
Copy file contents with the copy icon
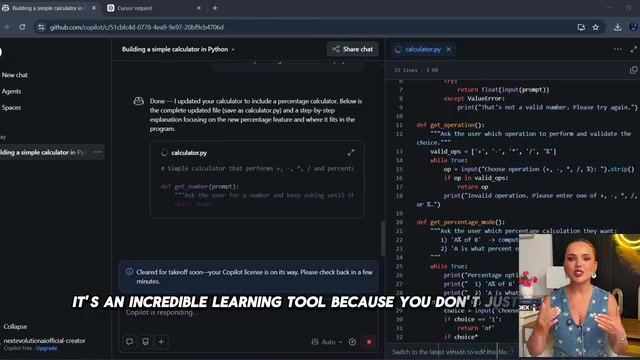pos(633,70)
